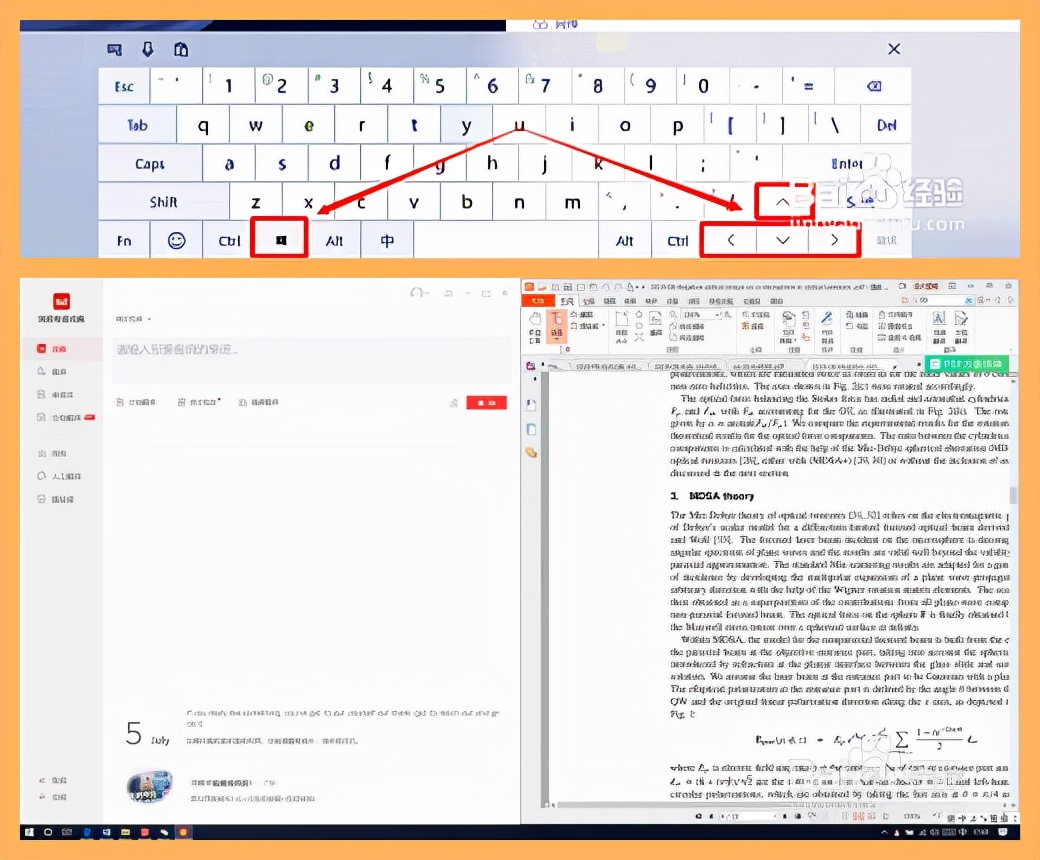The image size is (1040, 860).
Task: Choose the highlighted Select Text tool
Action: 556,326
